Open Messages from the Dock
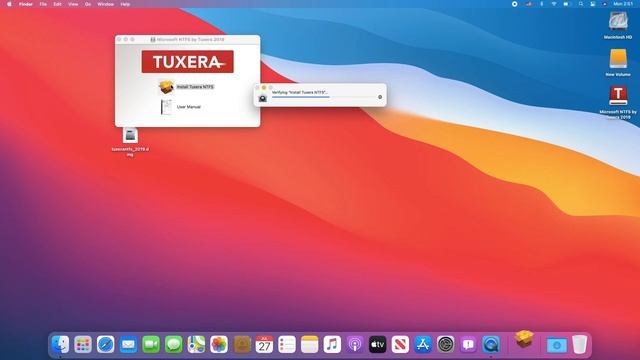The width and height of the screenshot is (640, 360). click(x=173, y=344)
